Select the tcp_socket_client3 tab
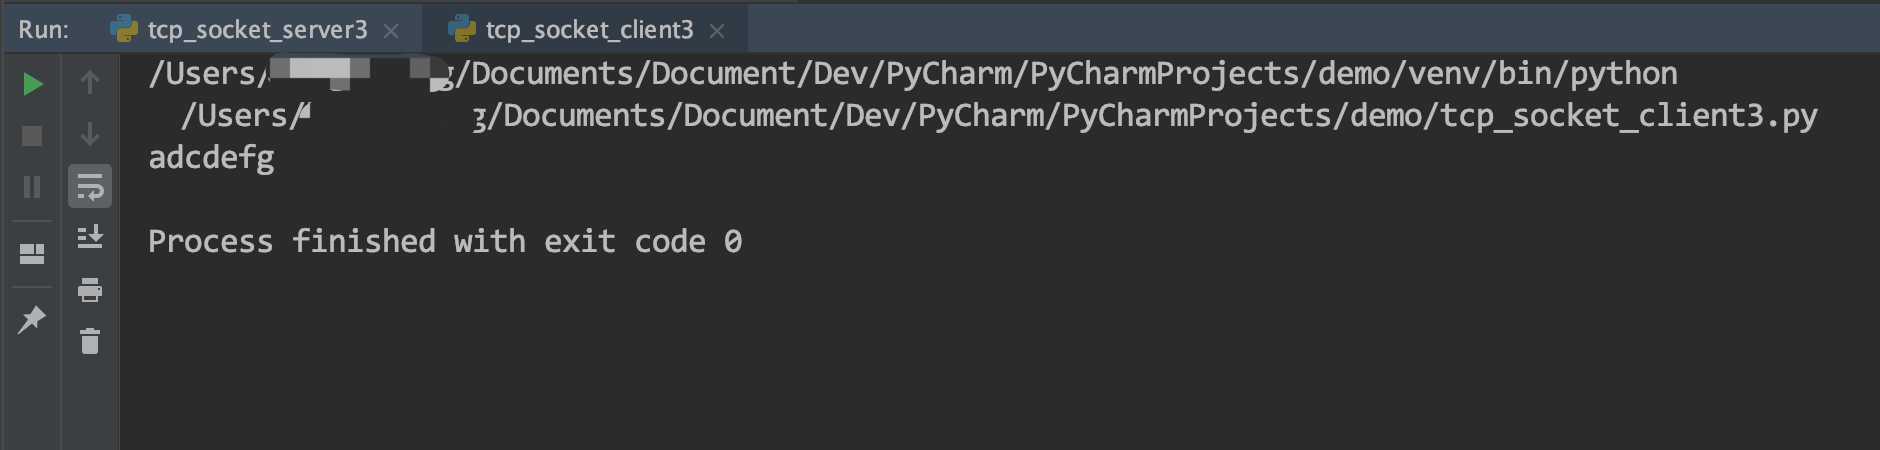 point(589,30)
